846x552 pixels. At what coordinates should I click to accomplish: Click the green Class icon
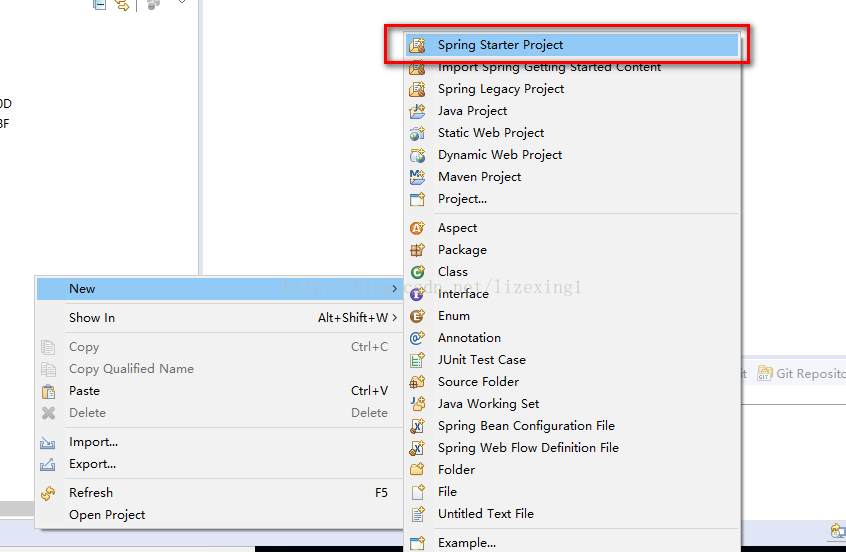[x=417, y=272]
